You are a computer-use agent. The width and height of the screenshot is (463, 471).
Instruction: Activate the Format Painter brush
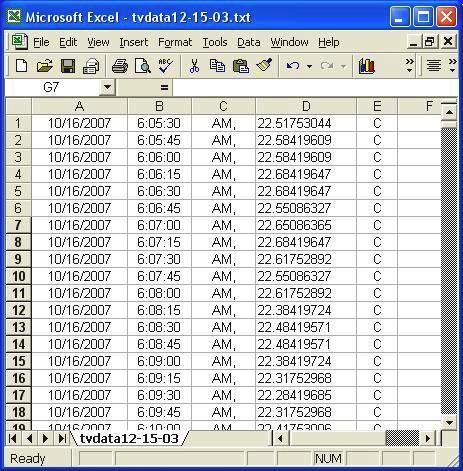point(264,66)
